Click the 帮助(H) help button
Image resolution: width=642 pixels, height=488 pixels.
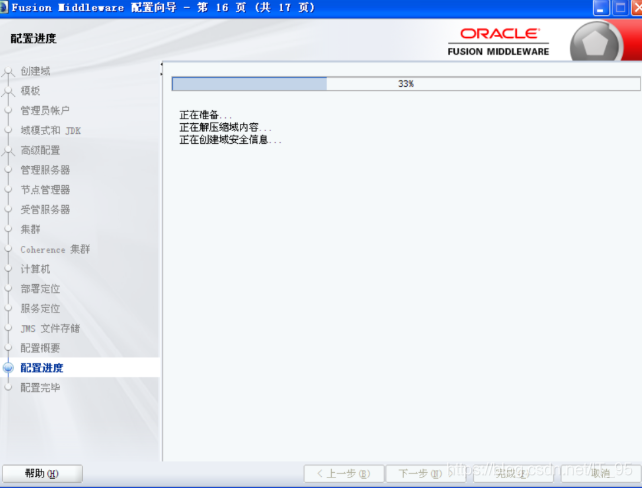tap(42, 474)
